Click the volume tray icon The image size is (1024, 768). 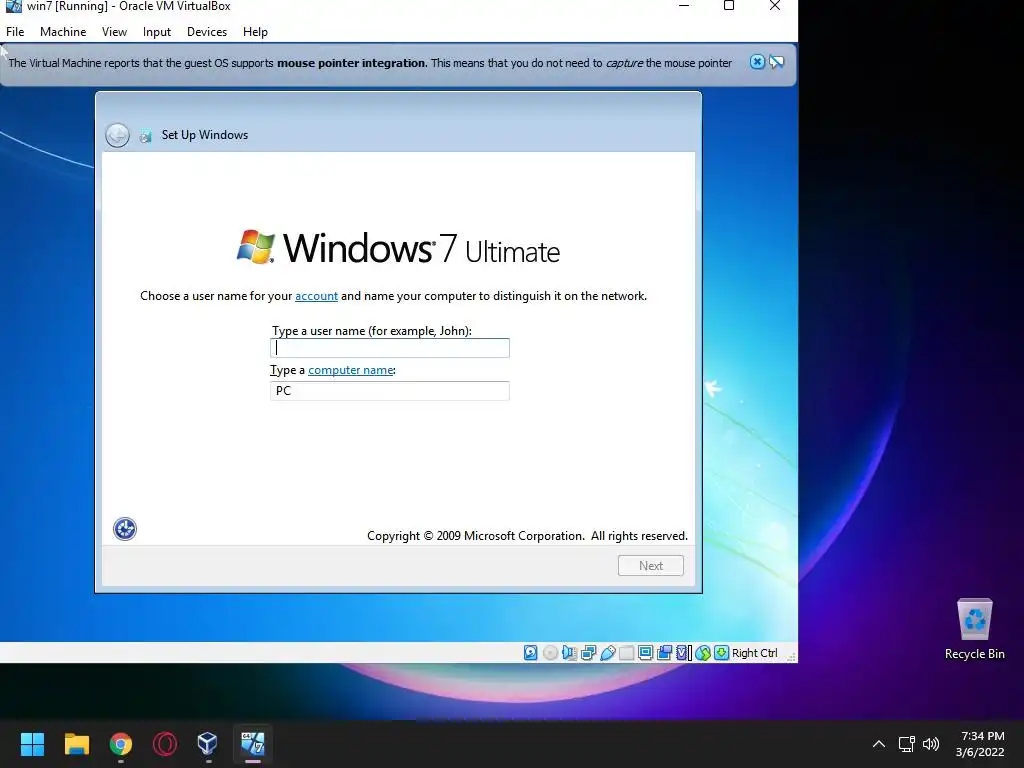931,744
